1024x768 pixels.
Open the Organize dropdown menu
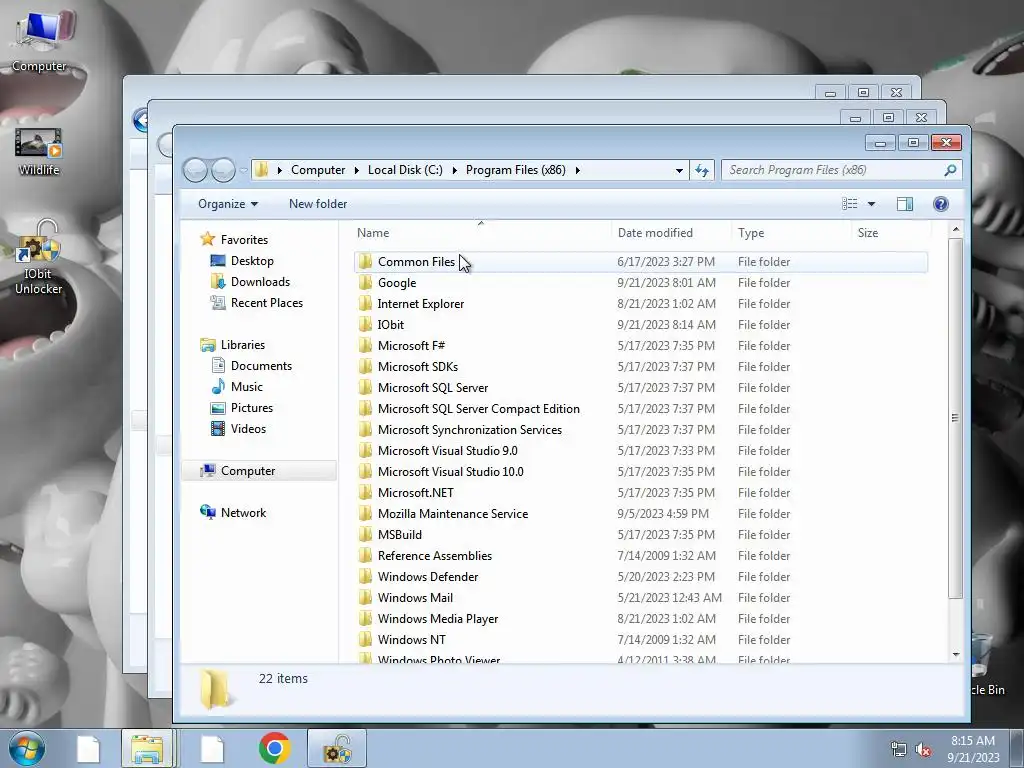click(x=228, y=204)
